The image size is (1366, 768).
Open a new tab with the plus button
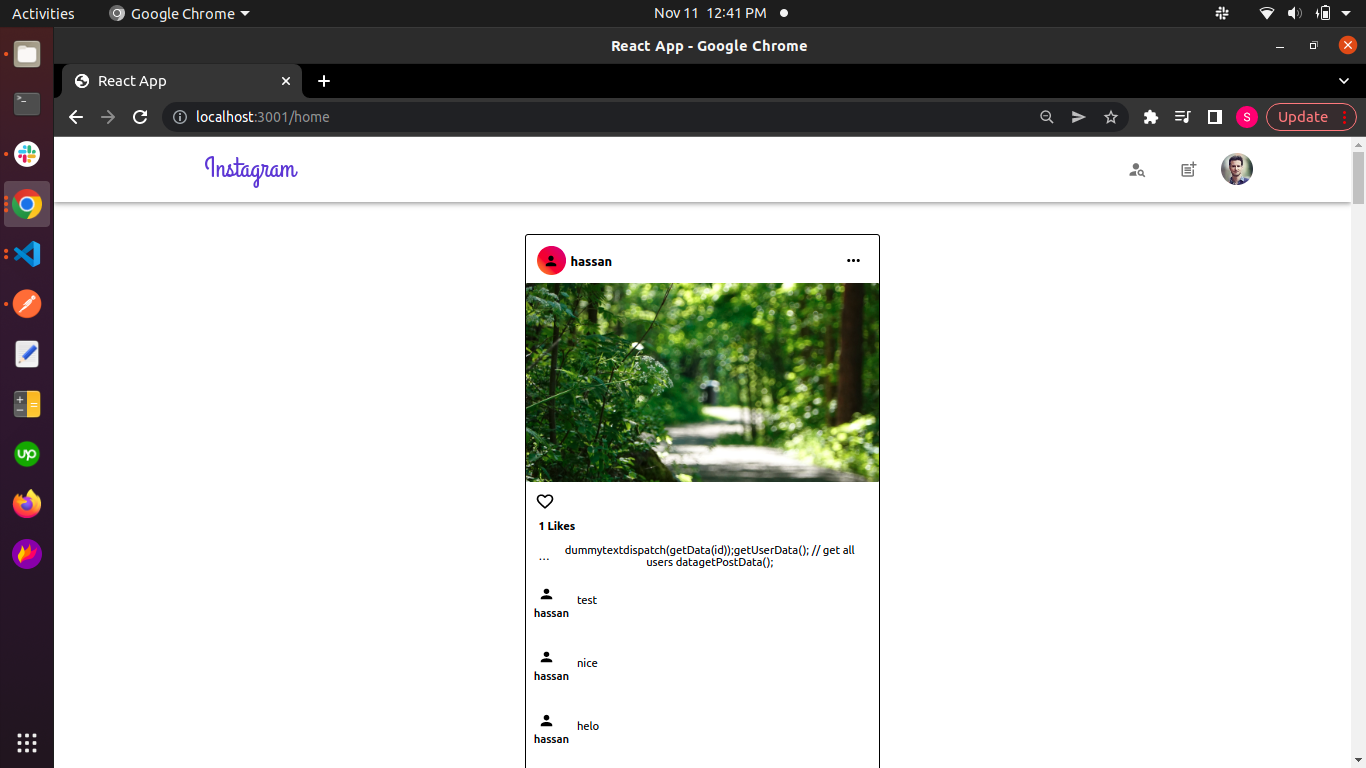pos(324,81)
